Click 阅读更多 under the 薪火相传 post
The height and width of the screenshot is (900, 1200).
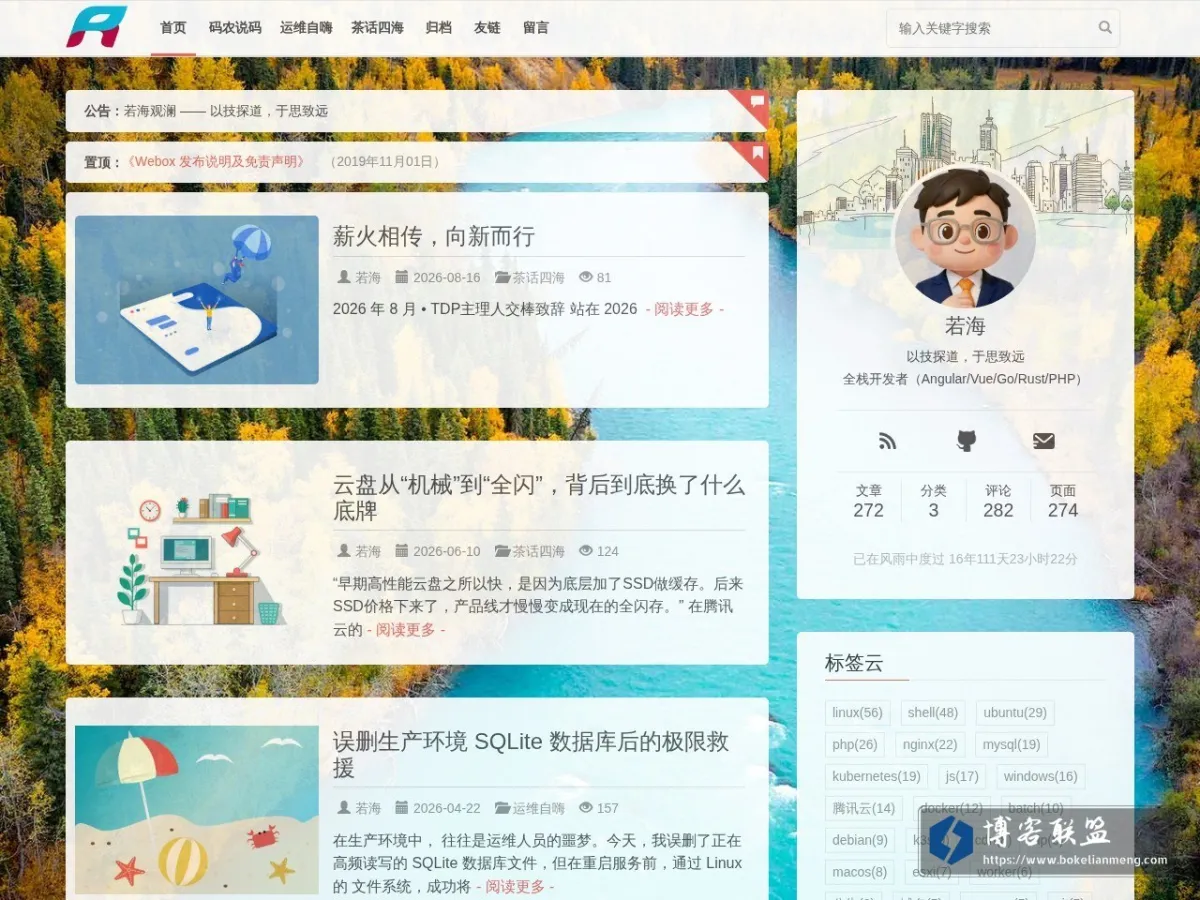(685, 309)
